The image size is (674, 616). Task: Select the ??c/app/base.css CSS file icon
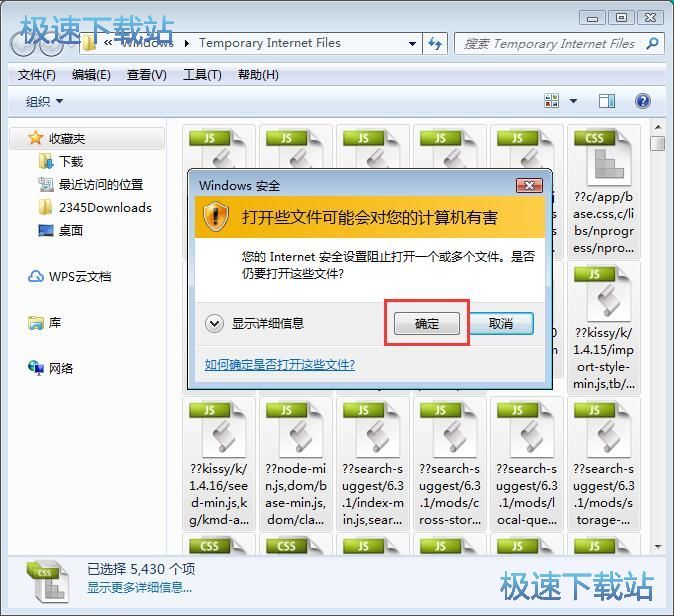603,157
